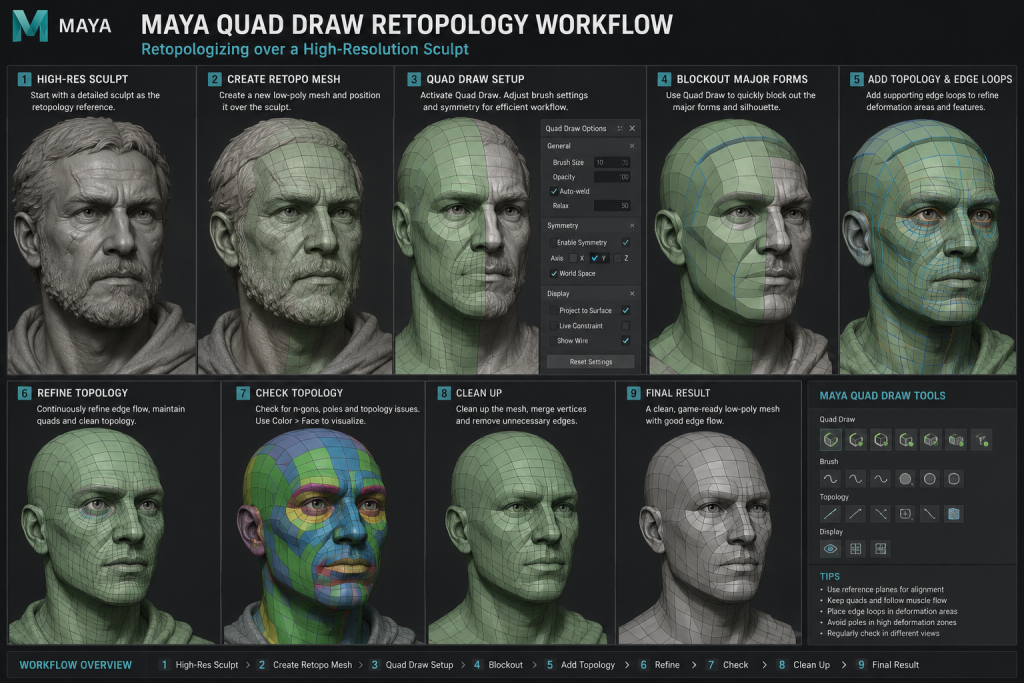Click the Final Result grey head image
Image resolution: width=1024 pixels, height=683 pixels.
coord(709,535)
